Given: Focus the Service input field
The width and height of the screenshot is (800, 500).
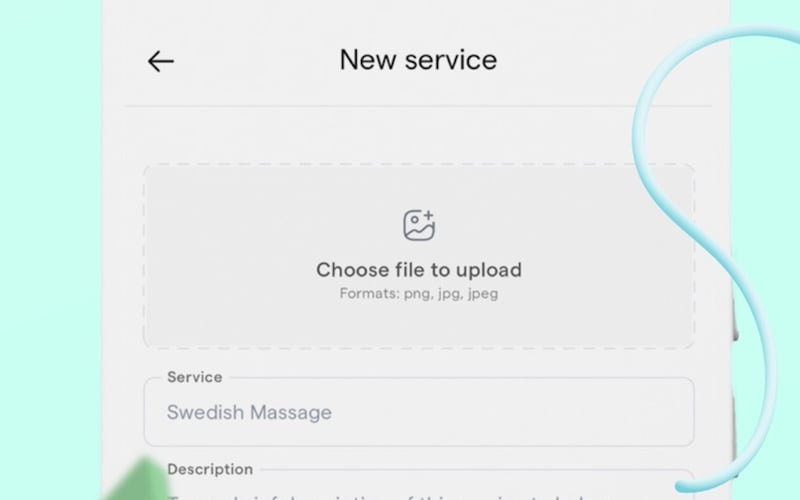Looking at the screenshot, I should (x=419, y=412).
